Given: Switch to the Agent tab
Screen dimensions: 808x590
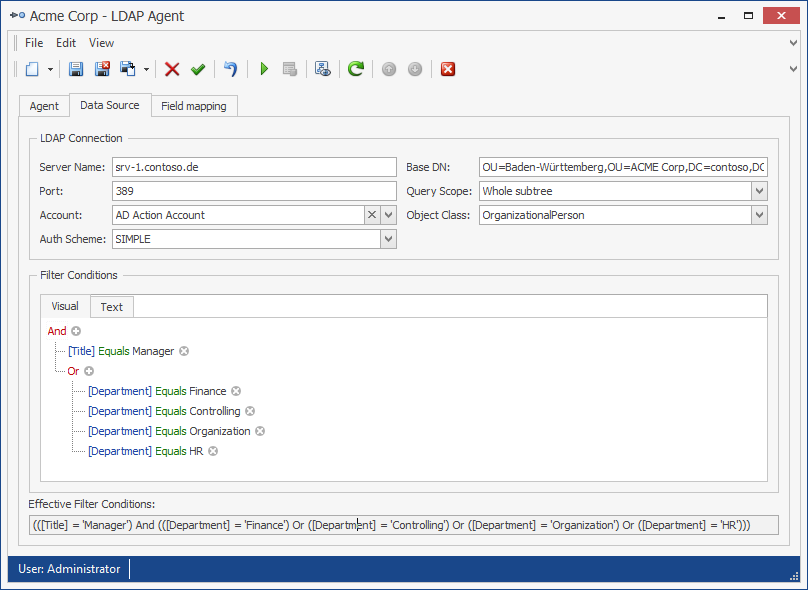Looking at the screenshot, I should tap(44, 106).
